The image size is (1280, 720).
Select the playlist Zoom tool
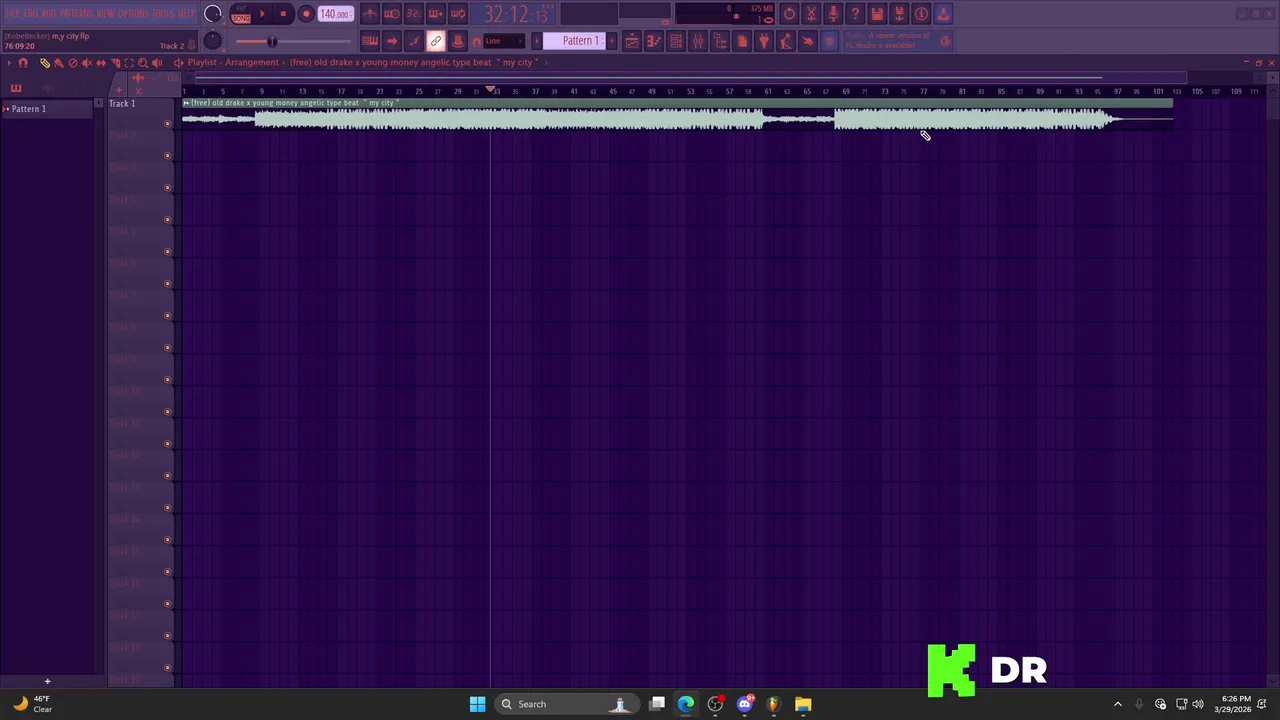pyautogui.click(x=143, y=62)
